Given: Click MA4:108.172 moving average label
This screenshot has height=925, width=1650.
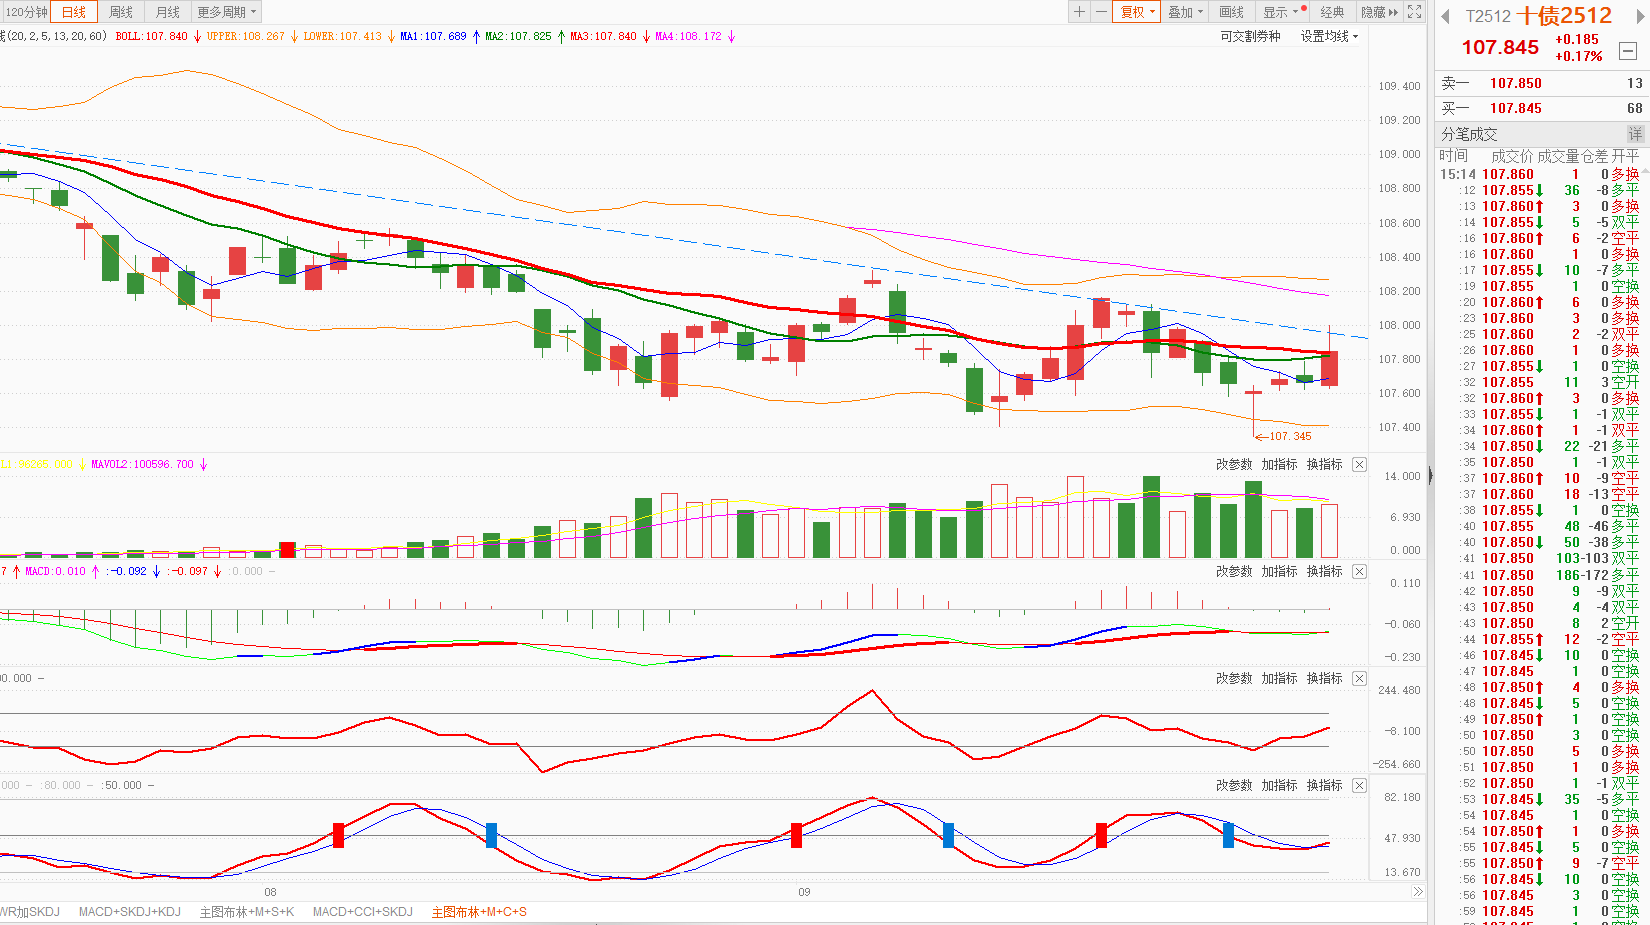Looking at the screenshot, I should point(688,36).
